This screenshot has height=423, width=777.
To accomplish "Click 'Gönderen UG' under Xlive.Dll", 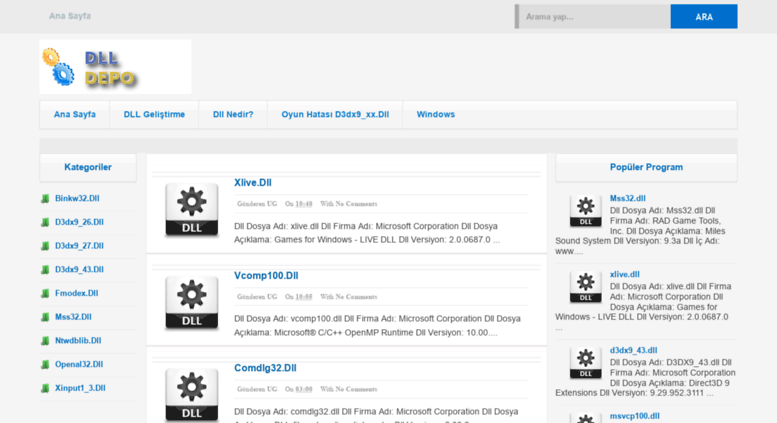I will coord(257,204).
